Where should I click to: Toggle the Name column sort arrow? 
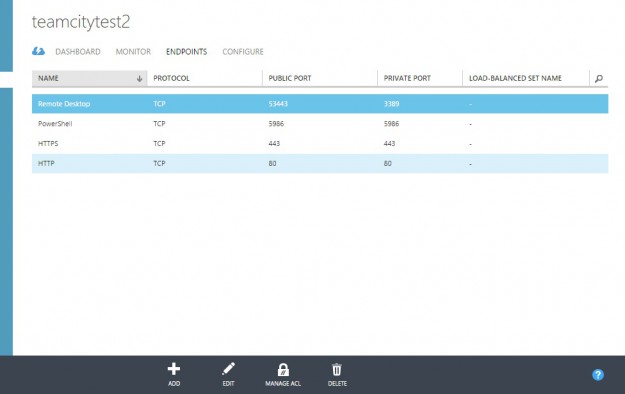[140, 79]
